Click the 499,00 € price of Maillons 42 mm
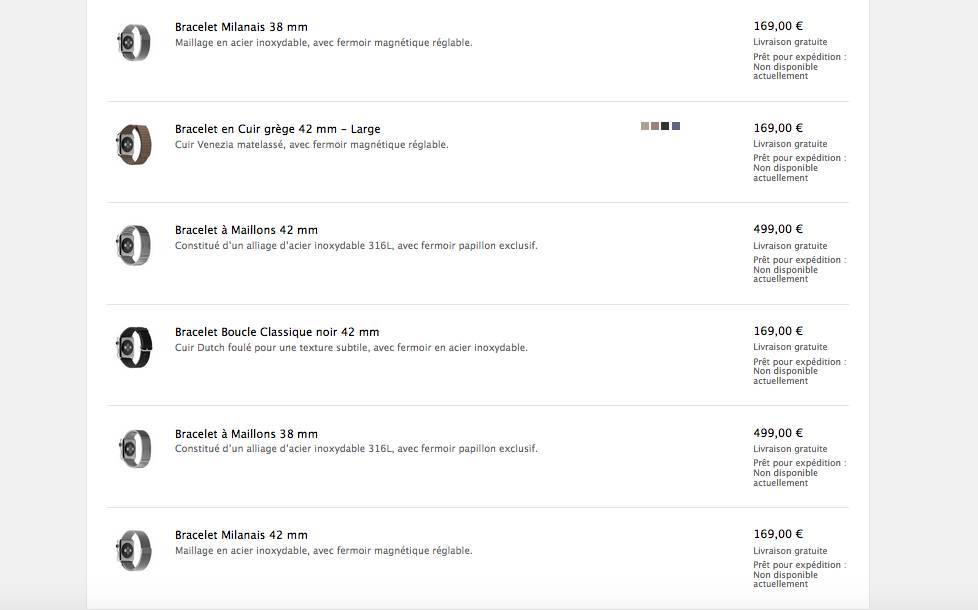This screenshot has width=978, height=610. [778, 229]
